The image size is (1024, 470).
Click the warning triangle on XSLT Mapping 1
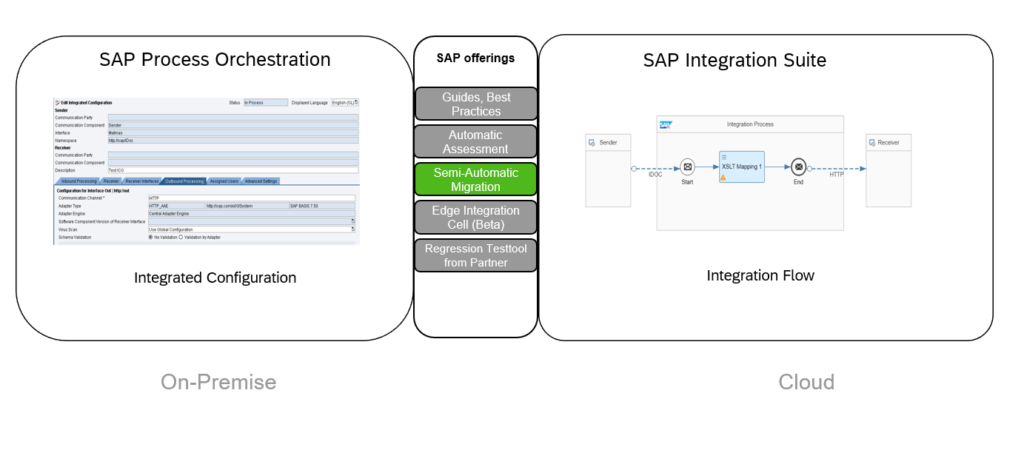coord(723,177)
